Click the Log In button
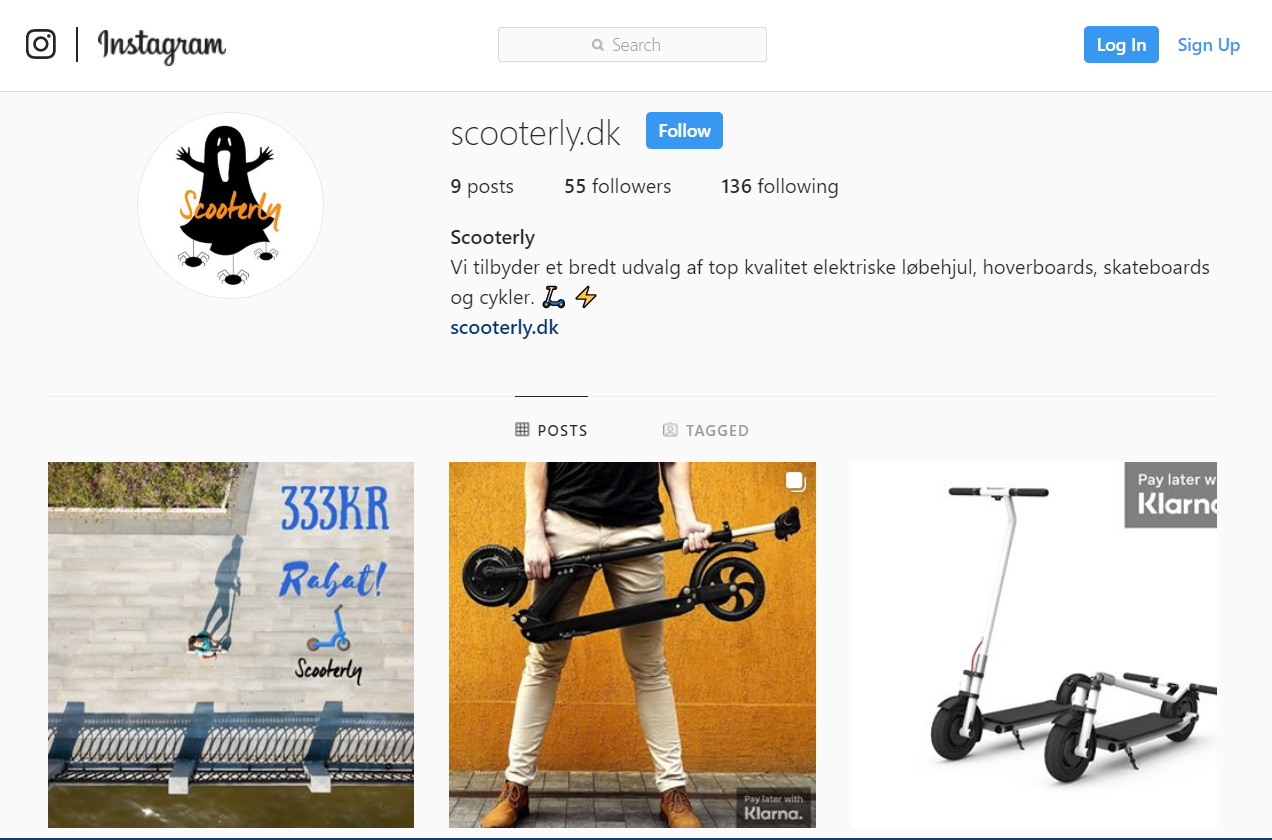This screenshot has height=840, width=1272. tap(1121, 45)
